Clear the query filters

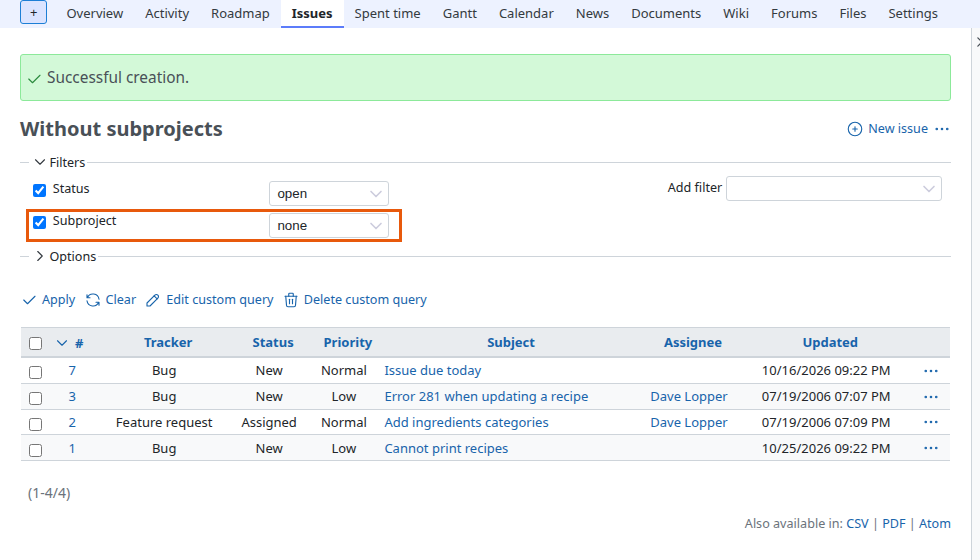(x=111, y=300)
